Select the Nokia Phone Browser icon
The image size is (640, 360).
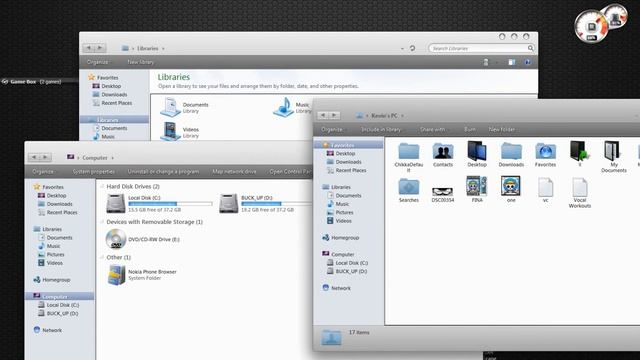coord(117,275)
